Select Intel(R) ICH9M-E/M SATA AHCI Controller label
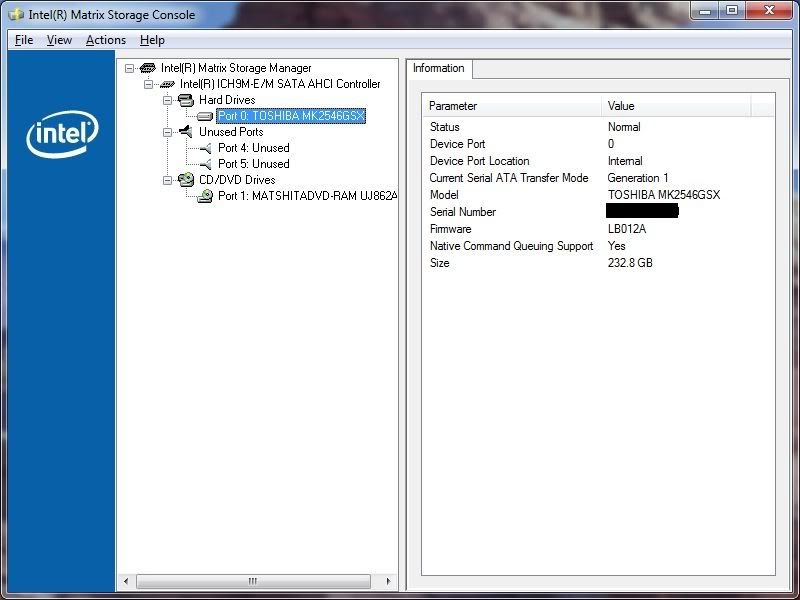This screenshot has width=800, height=600. tap(280, 84)
